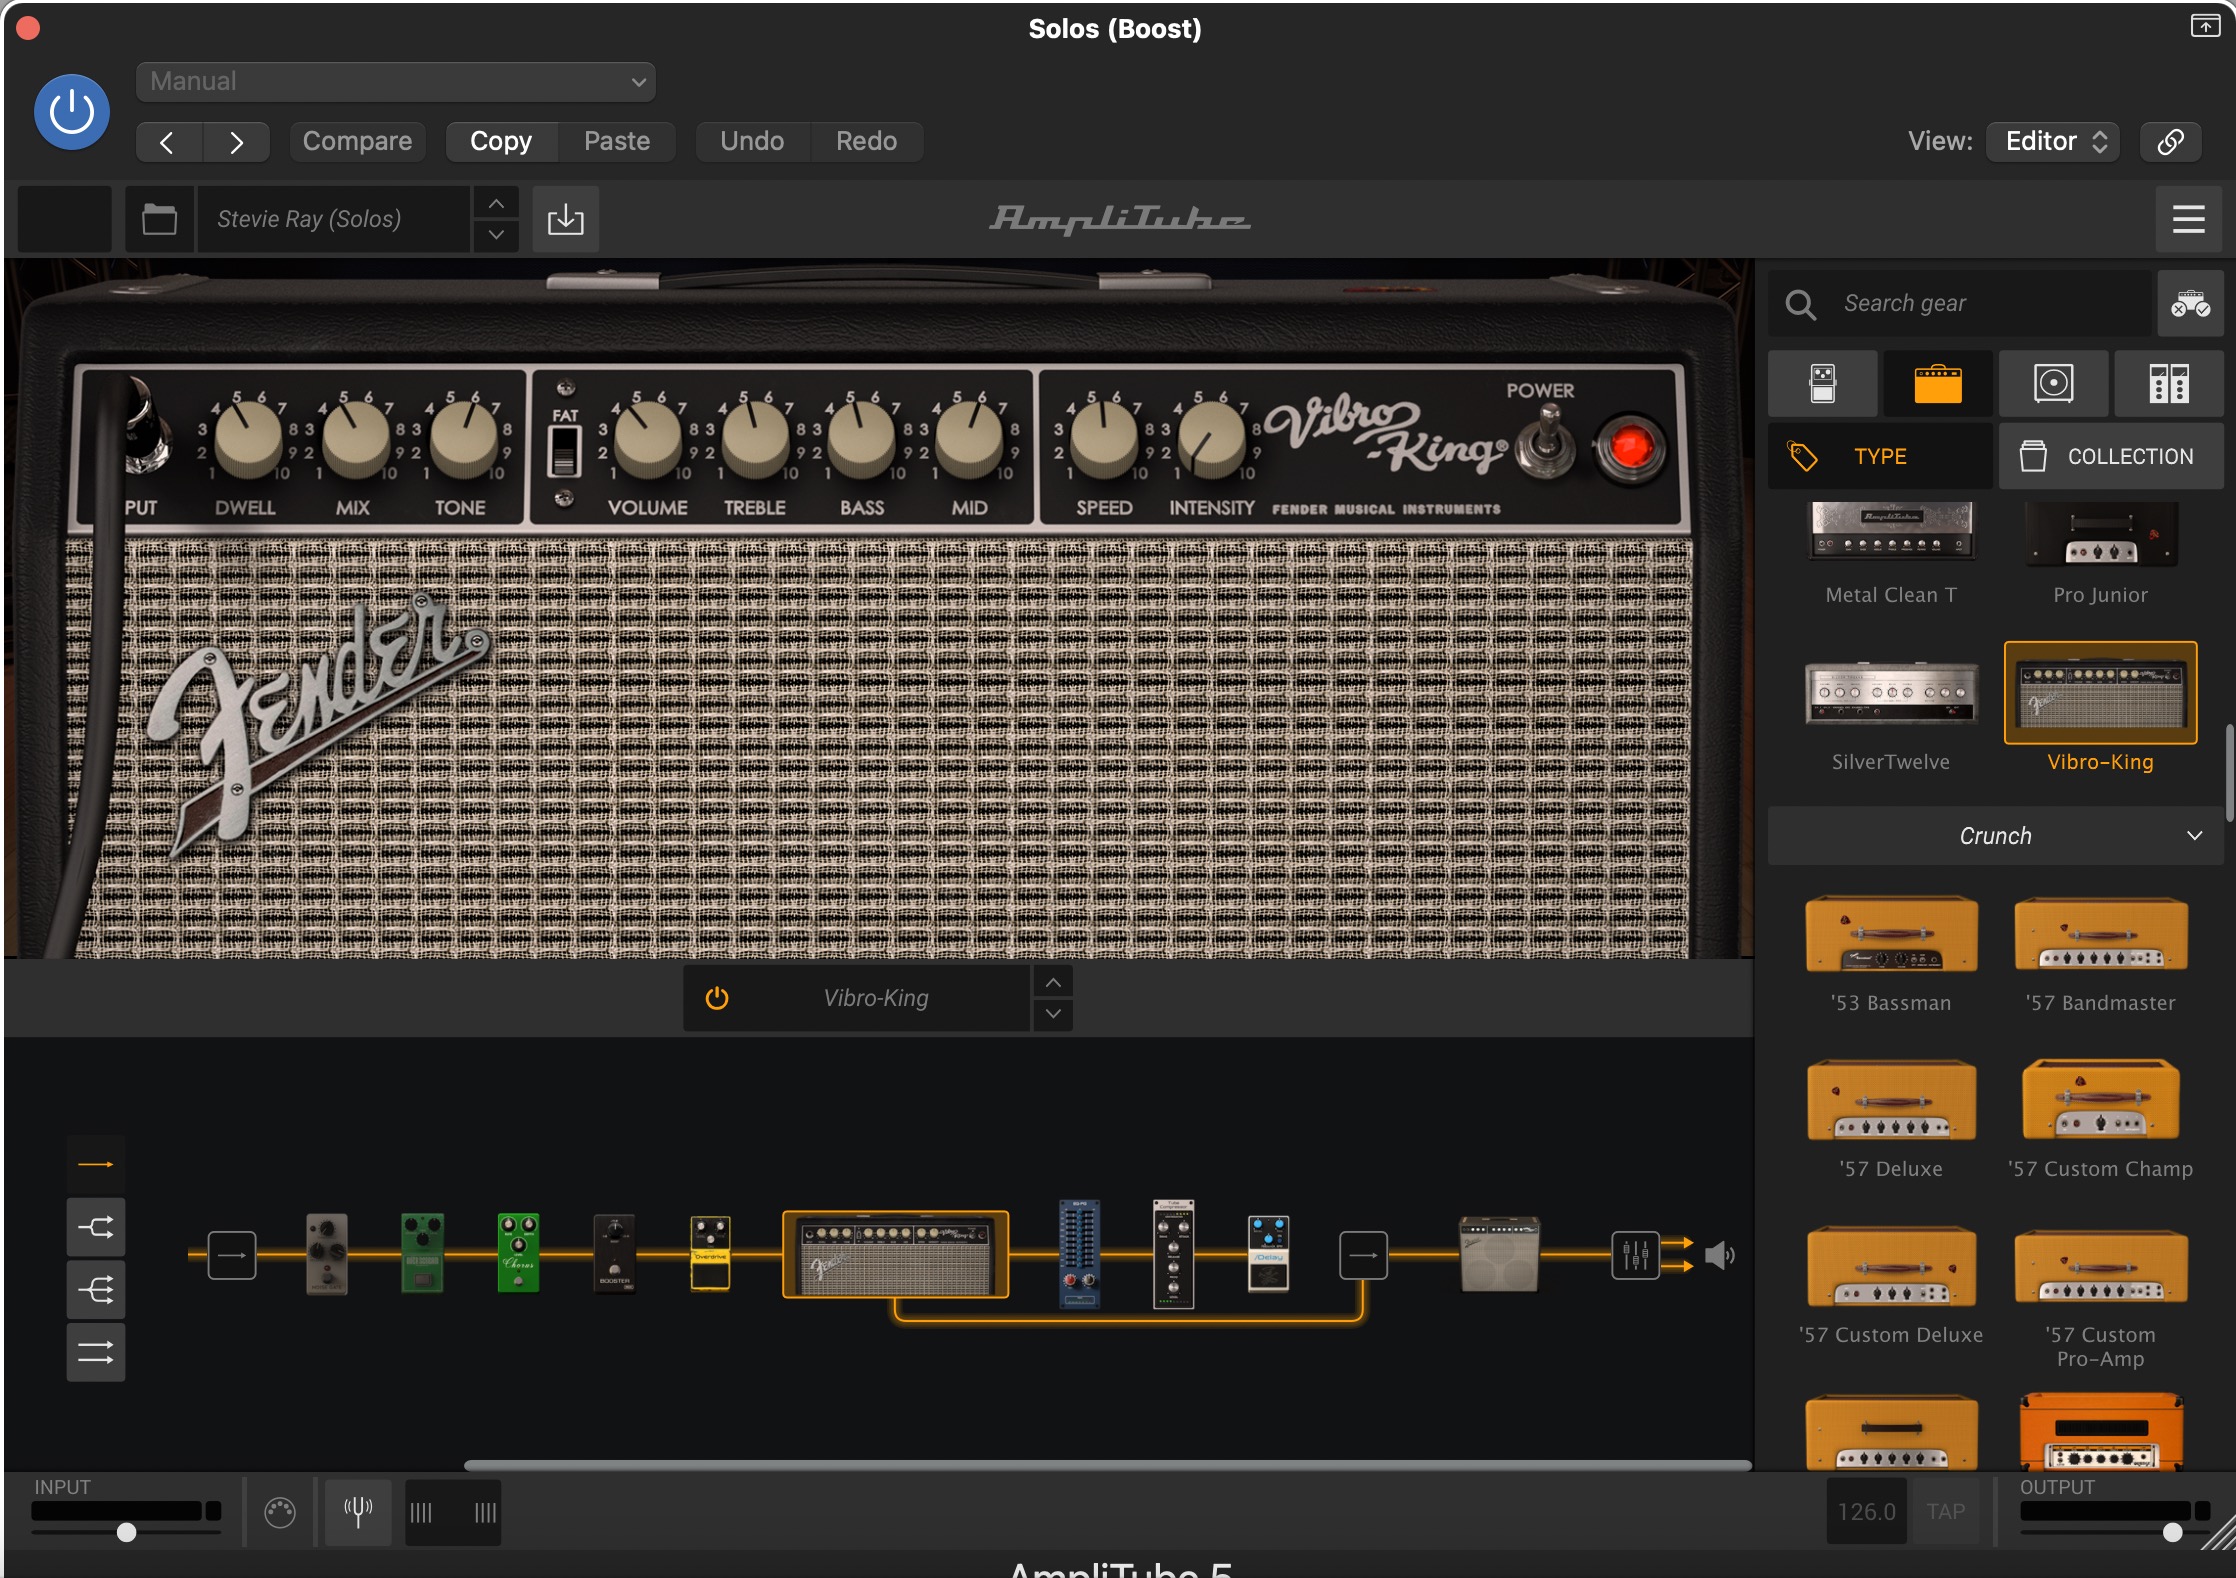
Task: Select the Vibro-King amp in chain
Action: (895, 1254)
